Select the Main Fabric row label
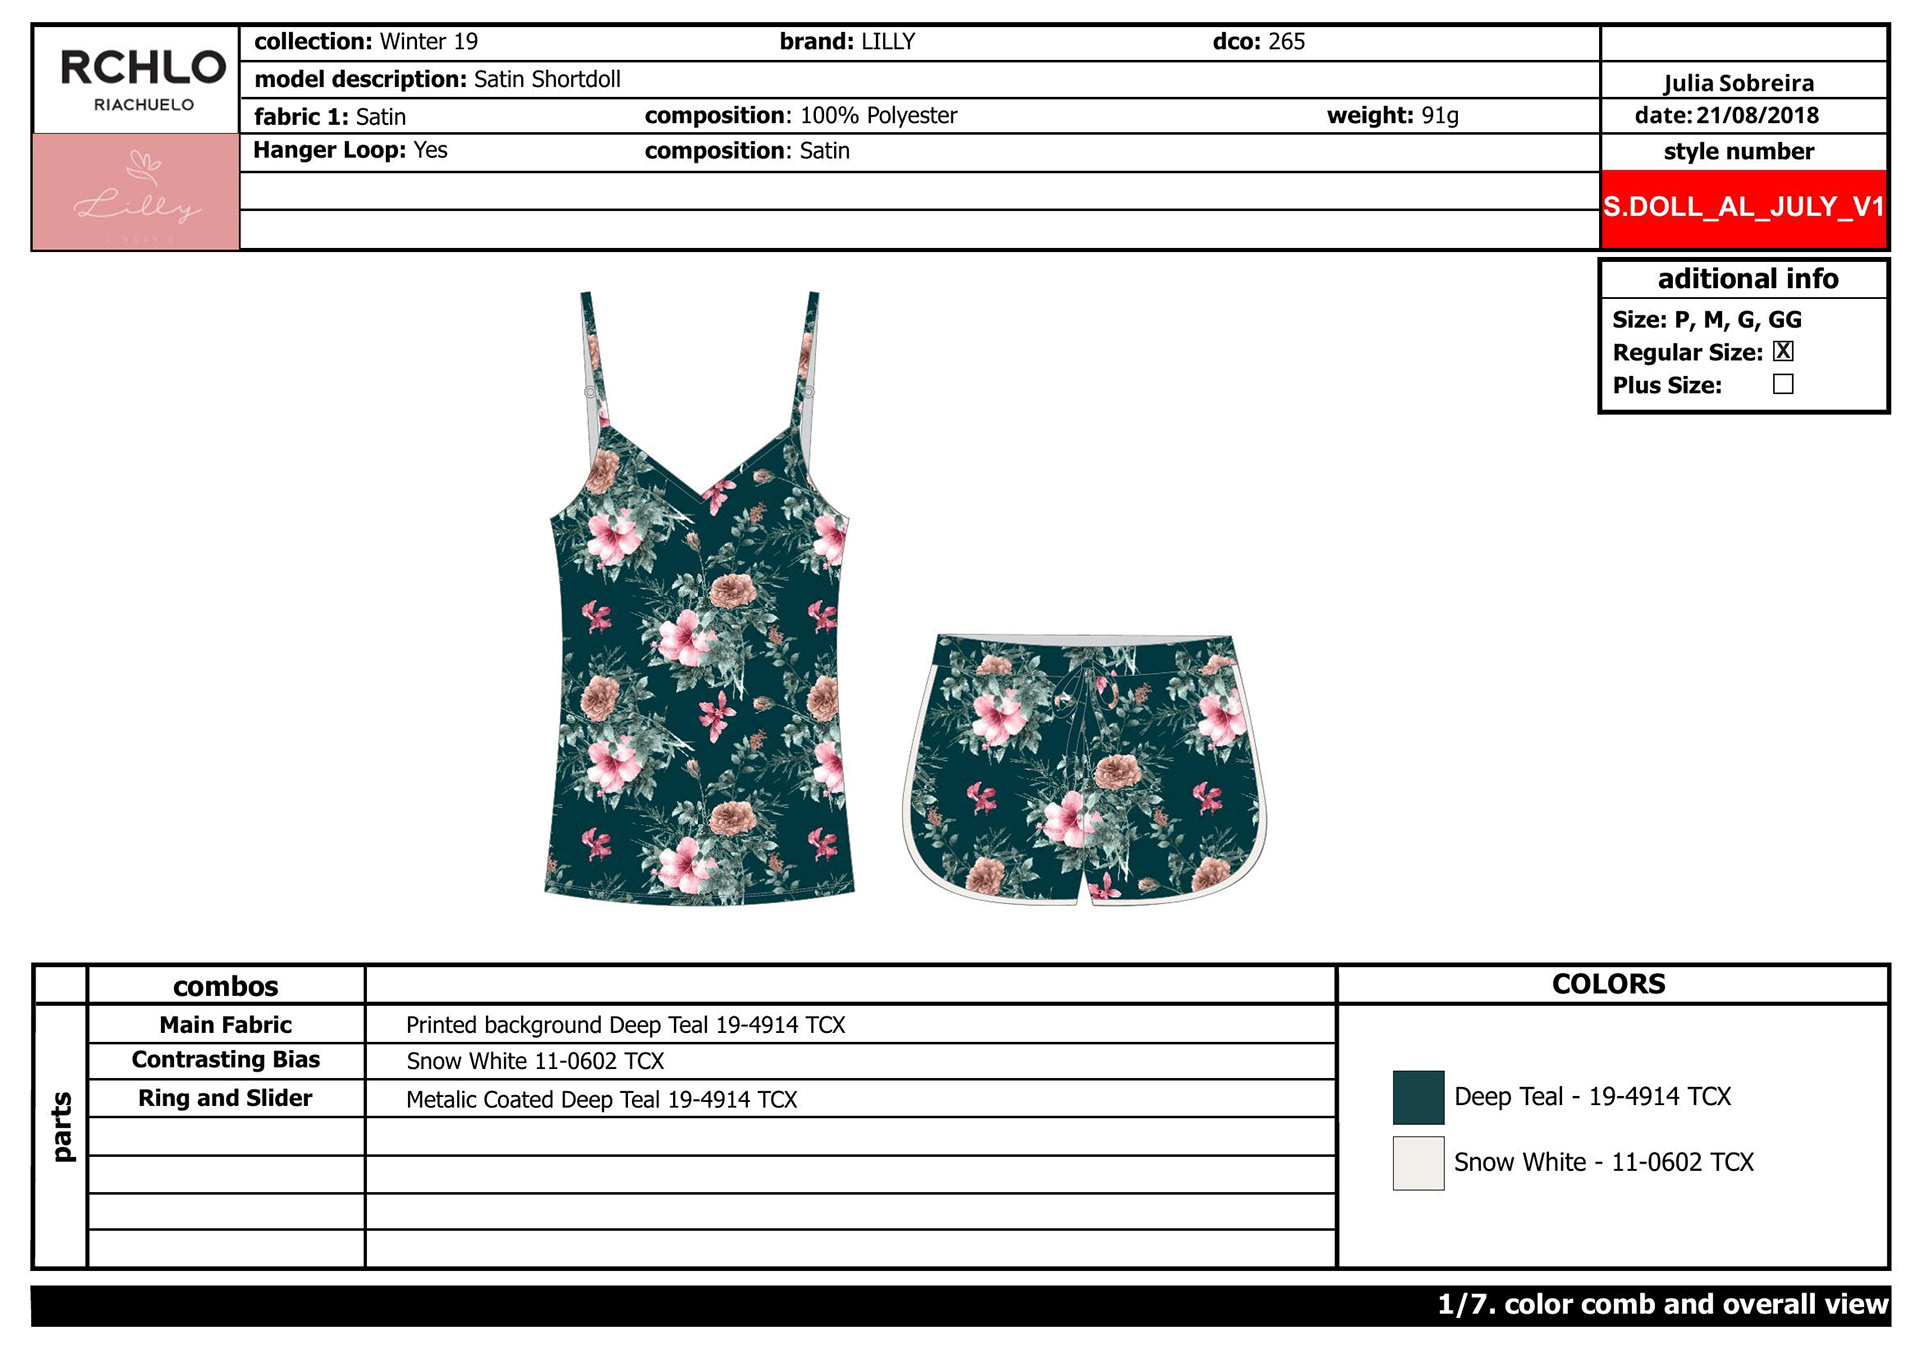 coord(226,1025)
